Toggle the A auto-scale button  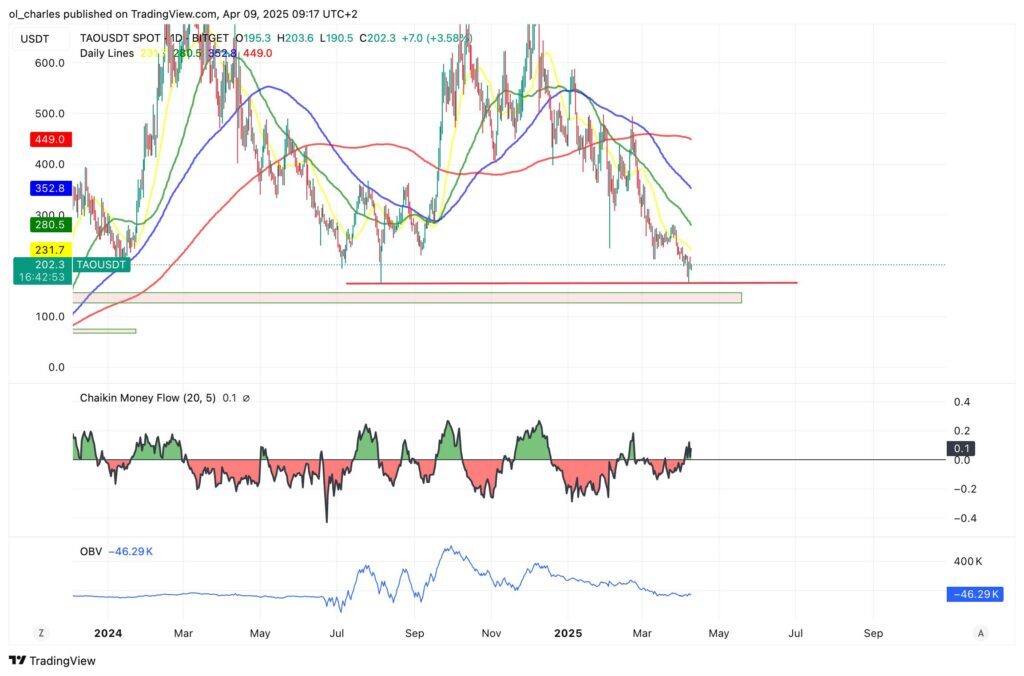click(x=981, y=633)
